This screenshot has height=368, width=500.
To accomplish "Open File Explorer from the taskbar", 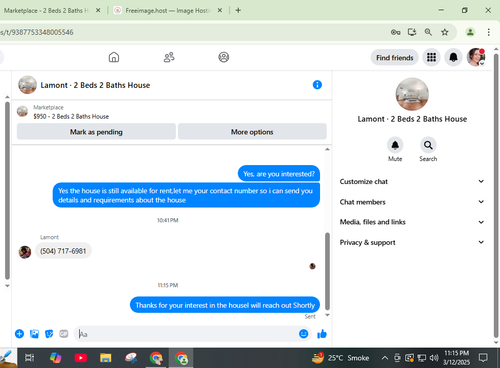I will [106, 358].
